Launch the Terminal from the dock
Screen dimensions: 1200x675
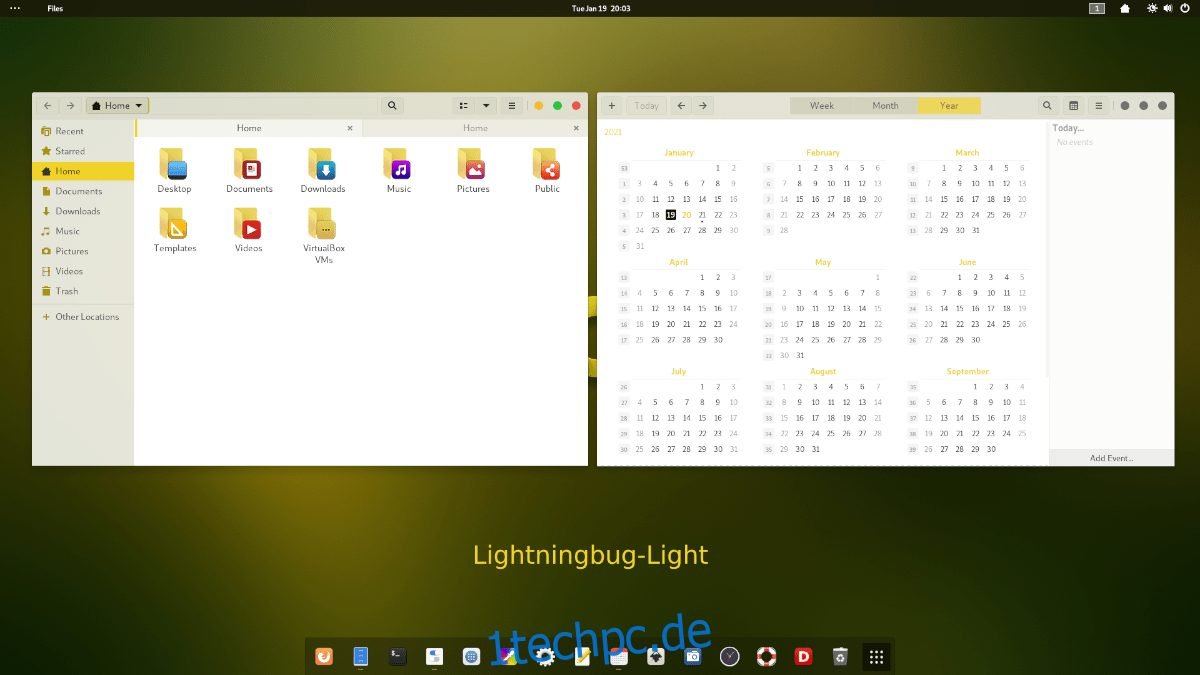[398, 656]
